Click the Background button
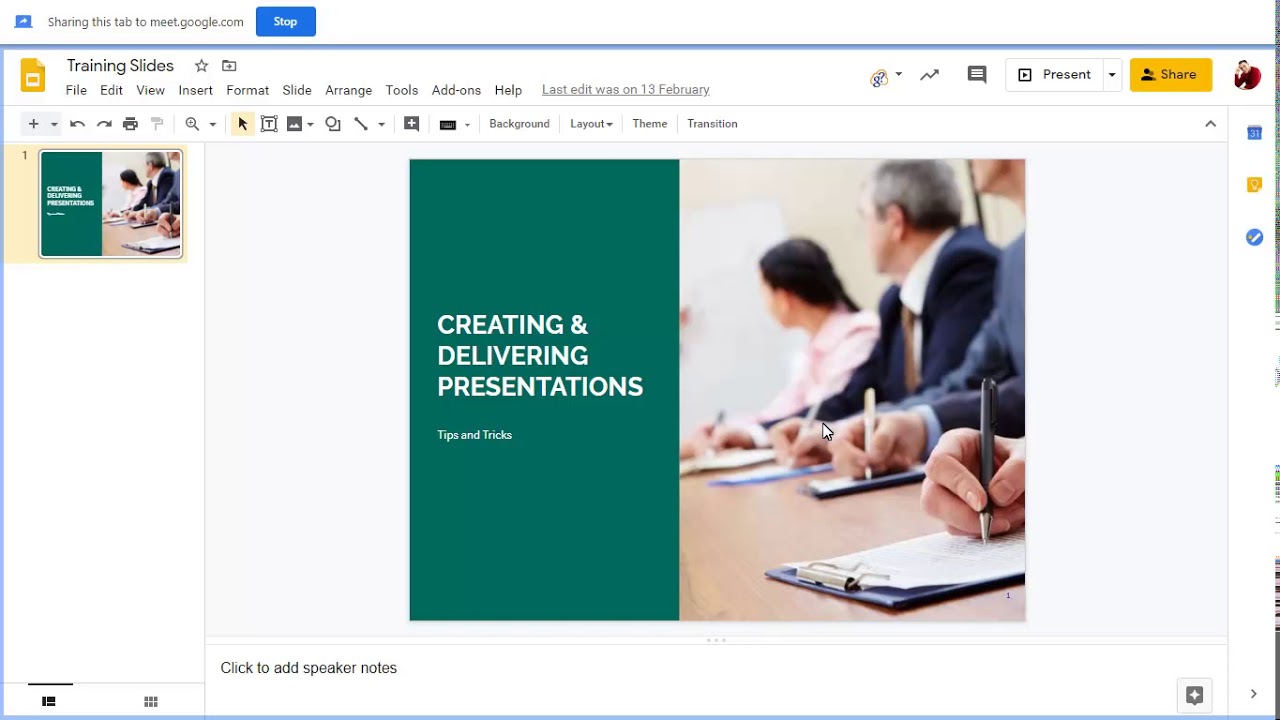The height and width of the screenshot is (720, 1280). point(519,124)
